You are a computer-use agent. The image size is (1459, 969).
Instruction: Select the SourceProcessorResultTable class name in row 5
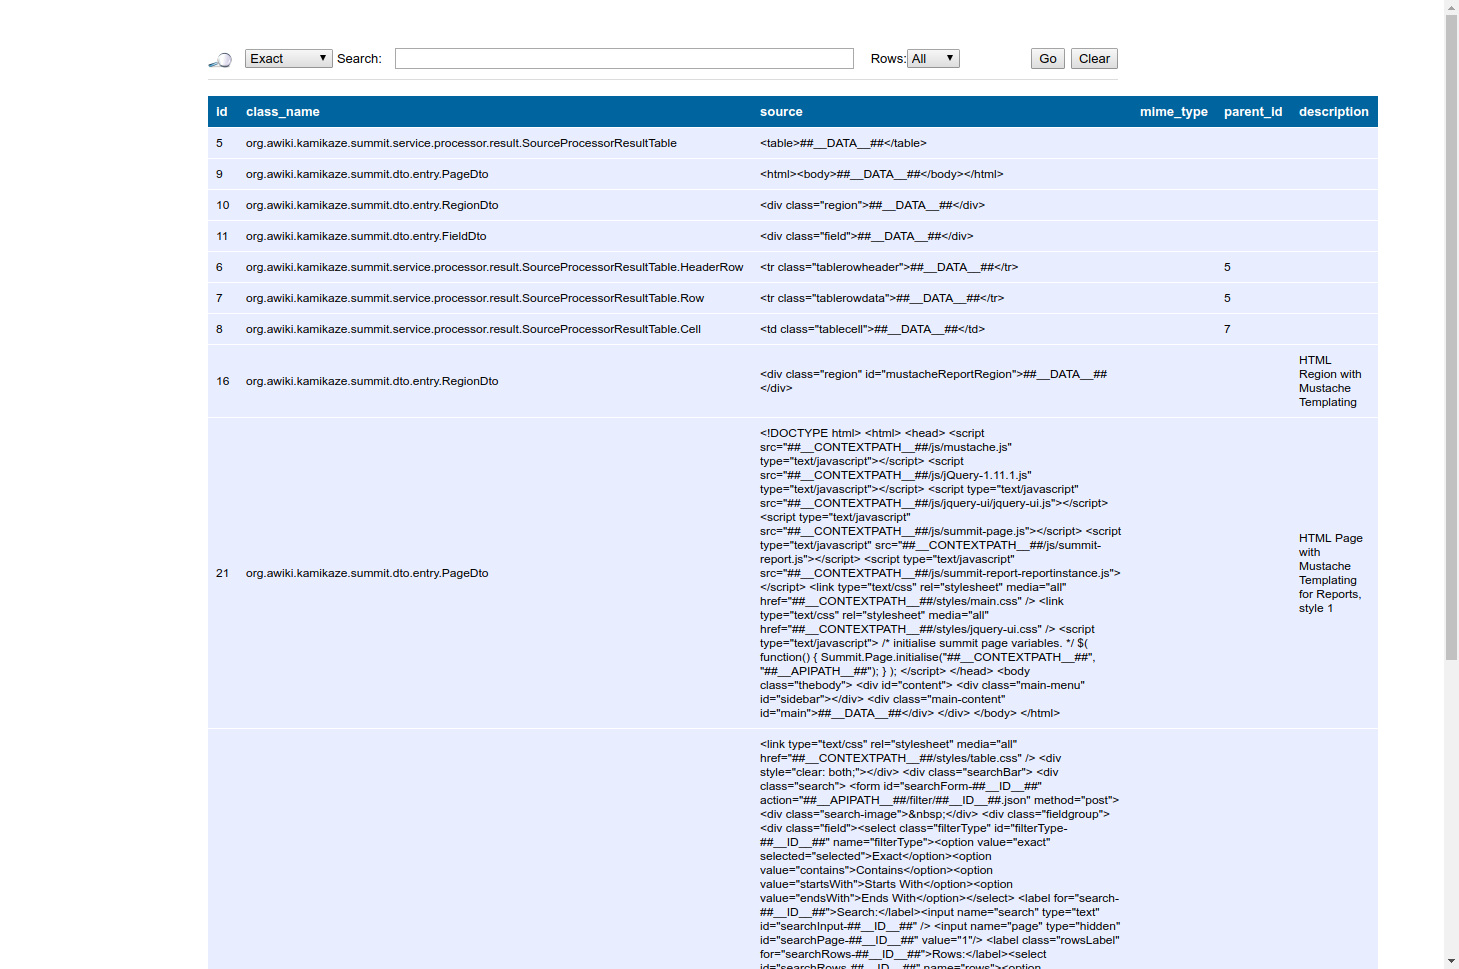[461, 143]
